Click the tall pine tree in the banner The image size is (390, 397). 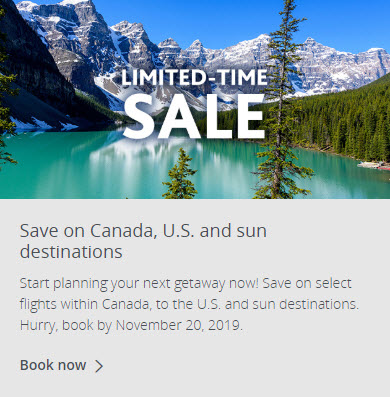point(281,100)
